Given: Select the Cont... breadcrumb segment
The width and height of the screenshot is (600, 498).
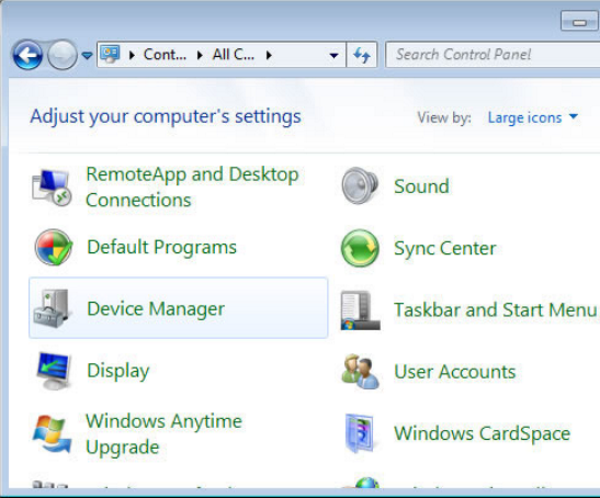Looking at the screenshot, I should pyautogui.click(x=165, y=54).
